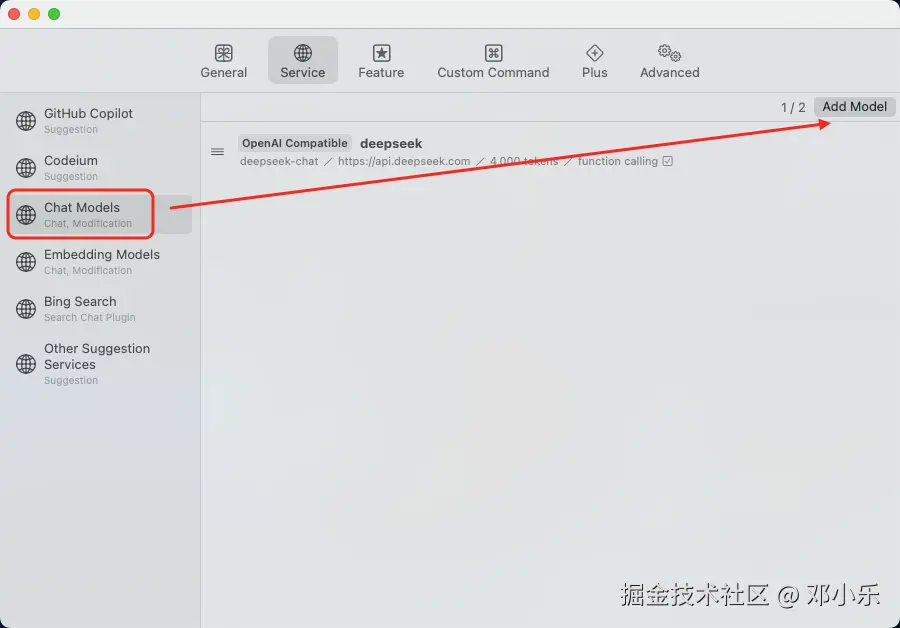Open the Advanced settings tab

[669, 61]
